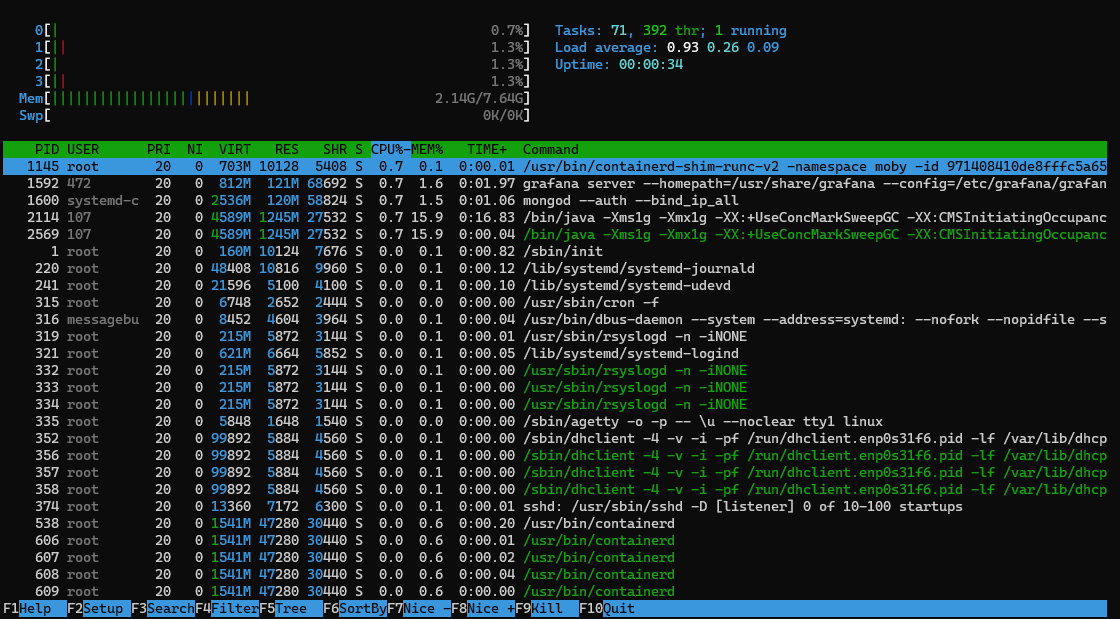1120x619 pixels.
Task: Click F10 Quit button
Action: pos(618,608)
